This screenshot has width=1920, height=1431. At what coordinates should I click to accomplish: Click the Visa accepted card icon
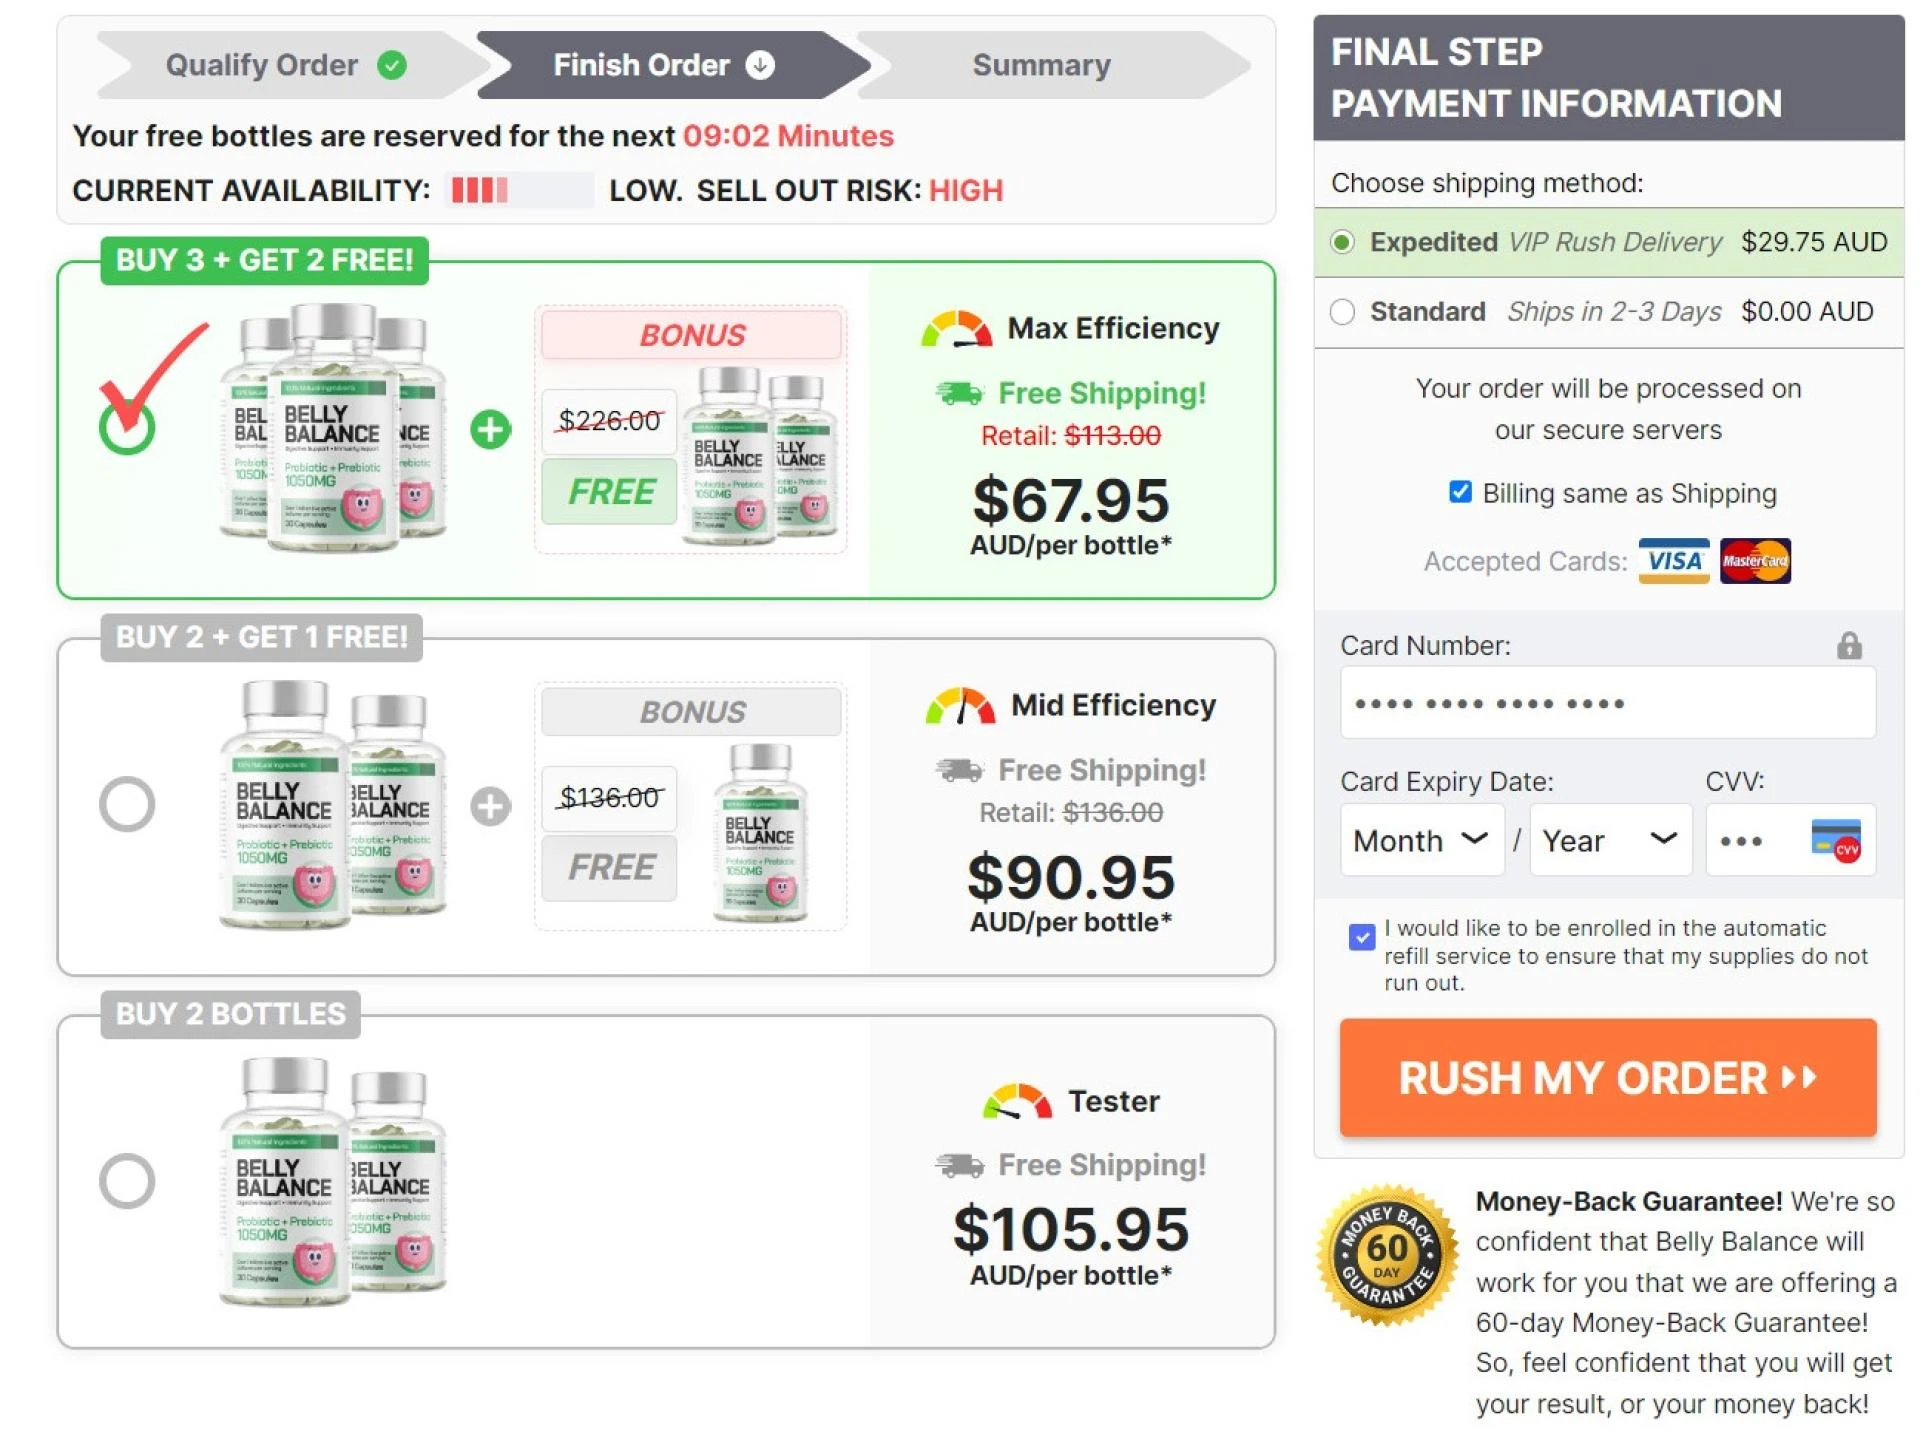pyautogui.click(x=1673, y=561)
